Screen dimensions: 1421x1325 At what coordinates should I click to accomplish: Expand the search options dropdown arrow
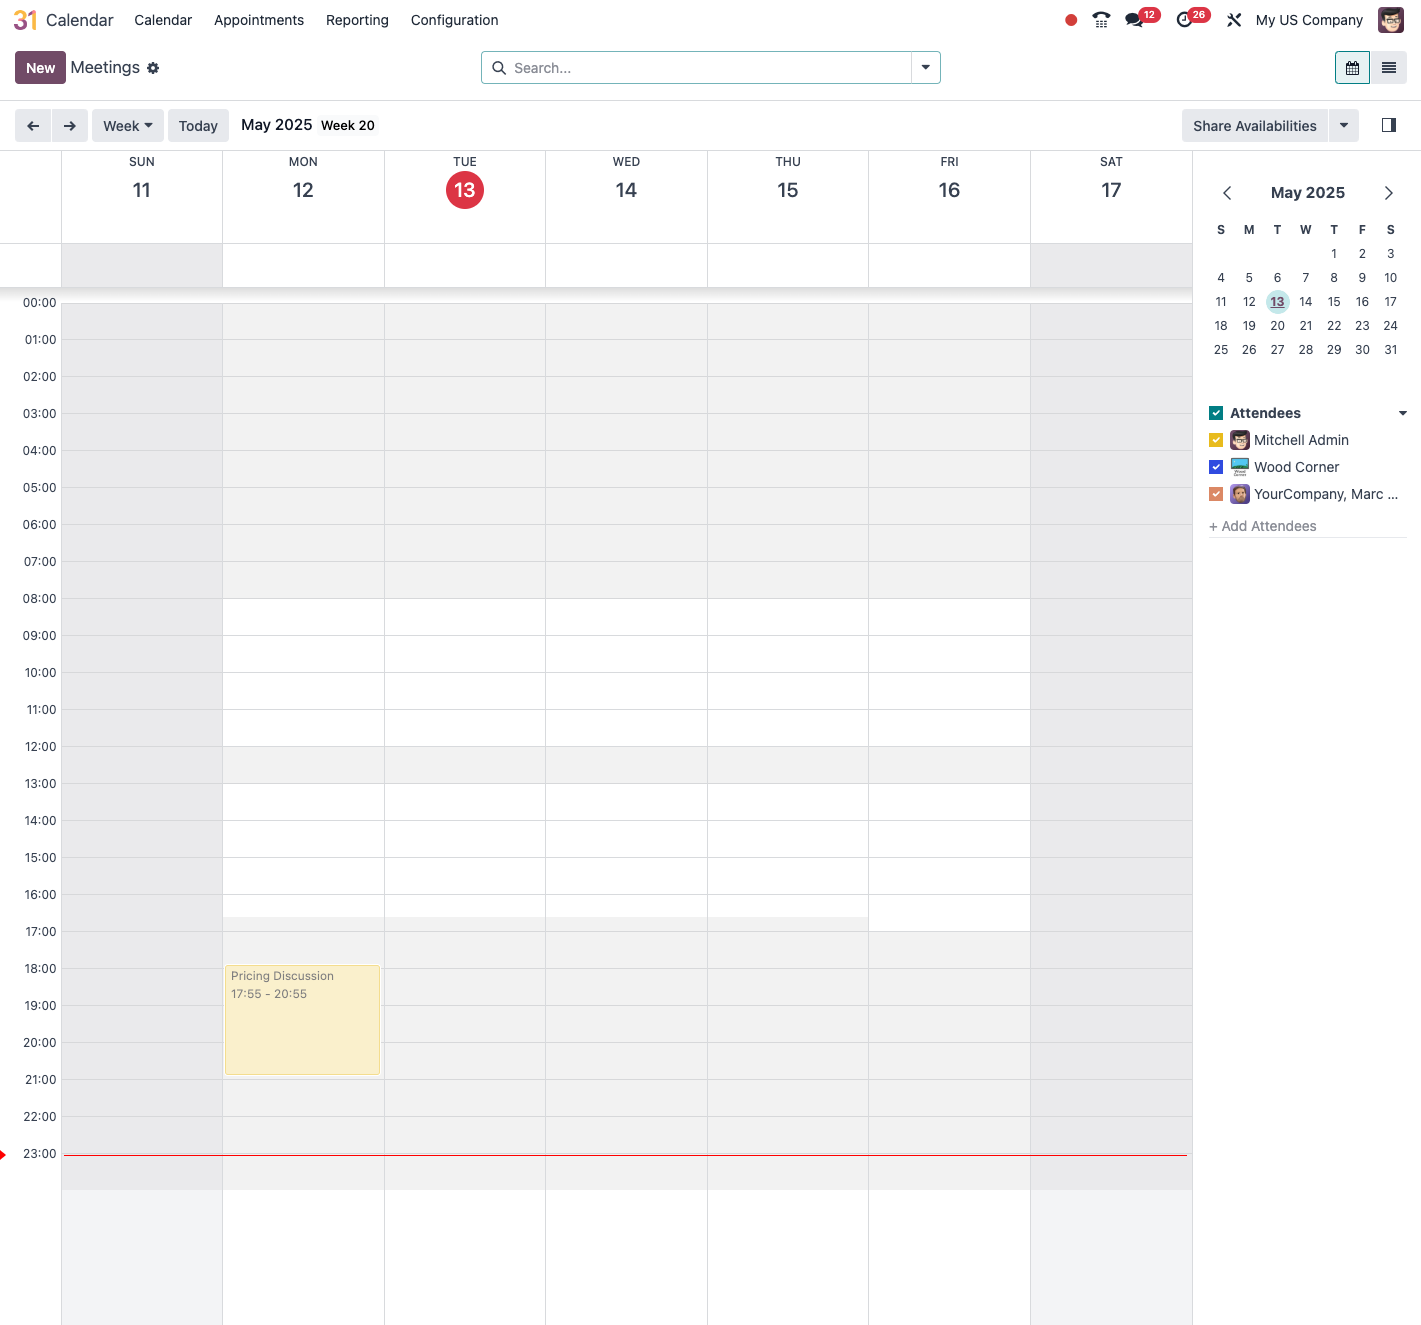tap(926, 68)
